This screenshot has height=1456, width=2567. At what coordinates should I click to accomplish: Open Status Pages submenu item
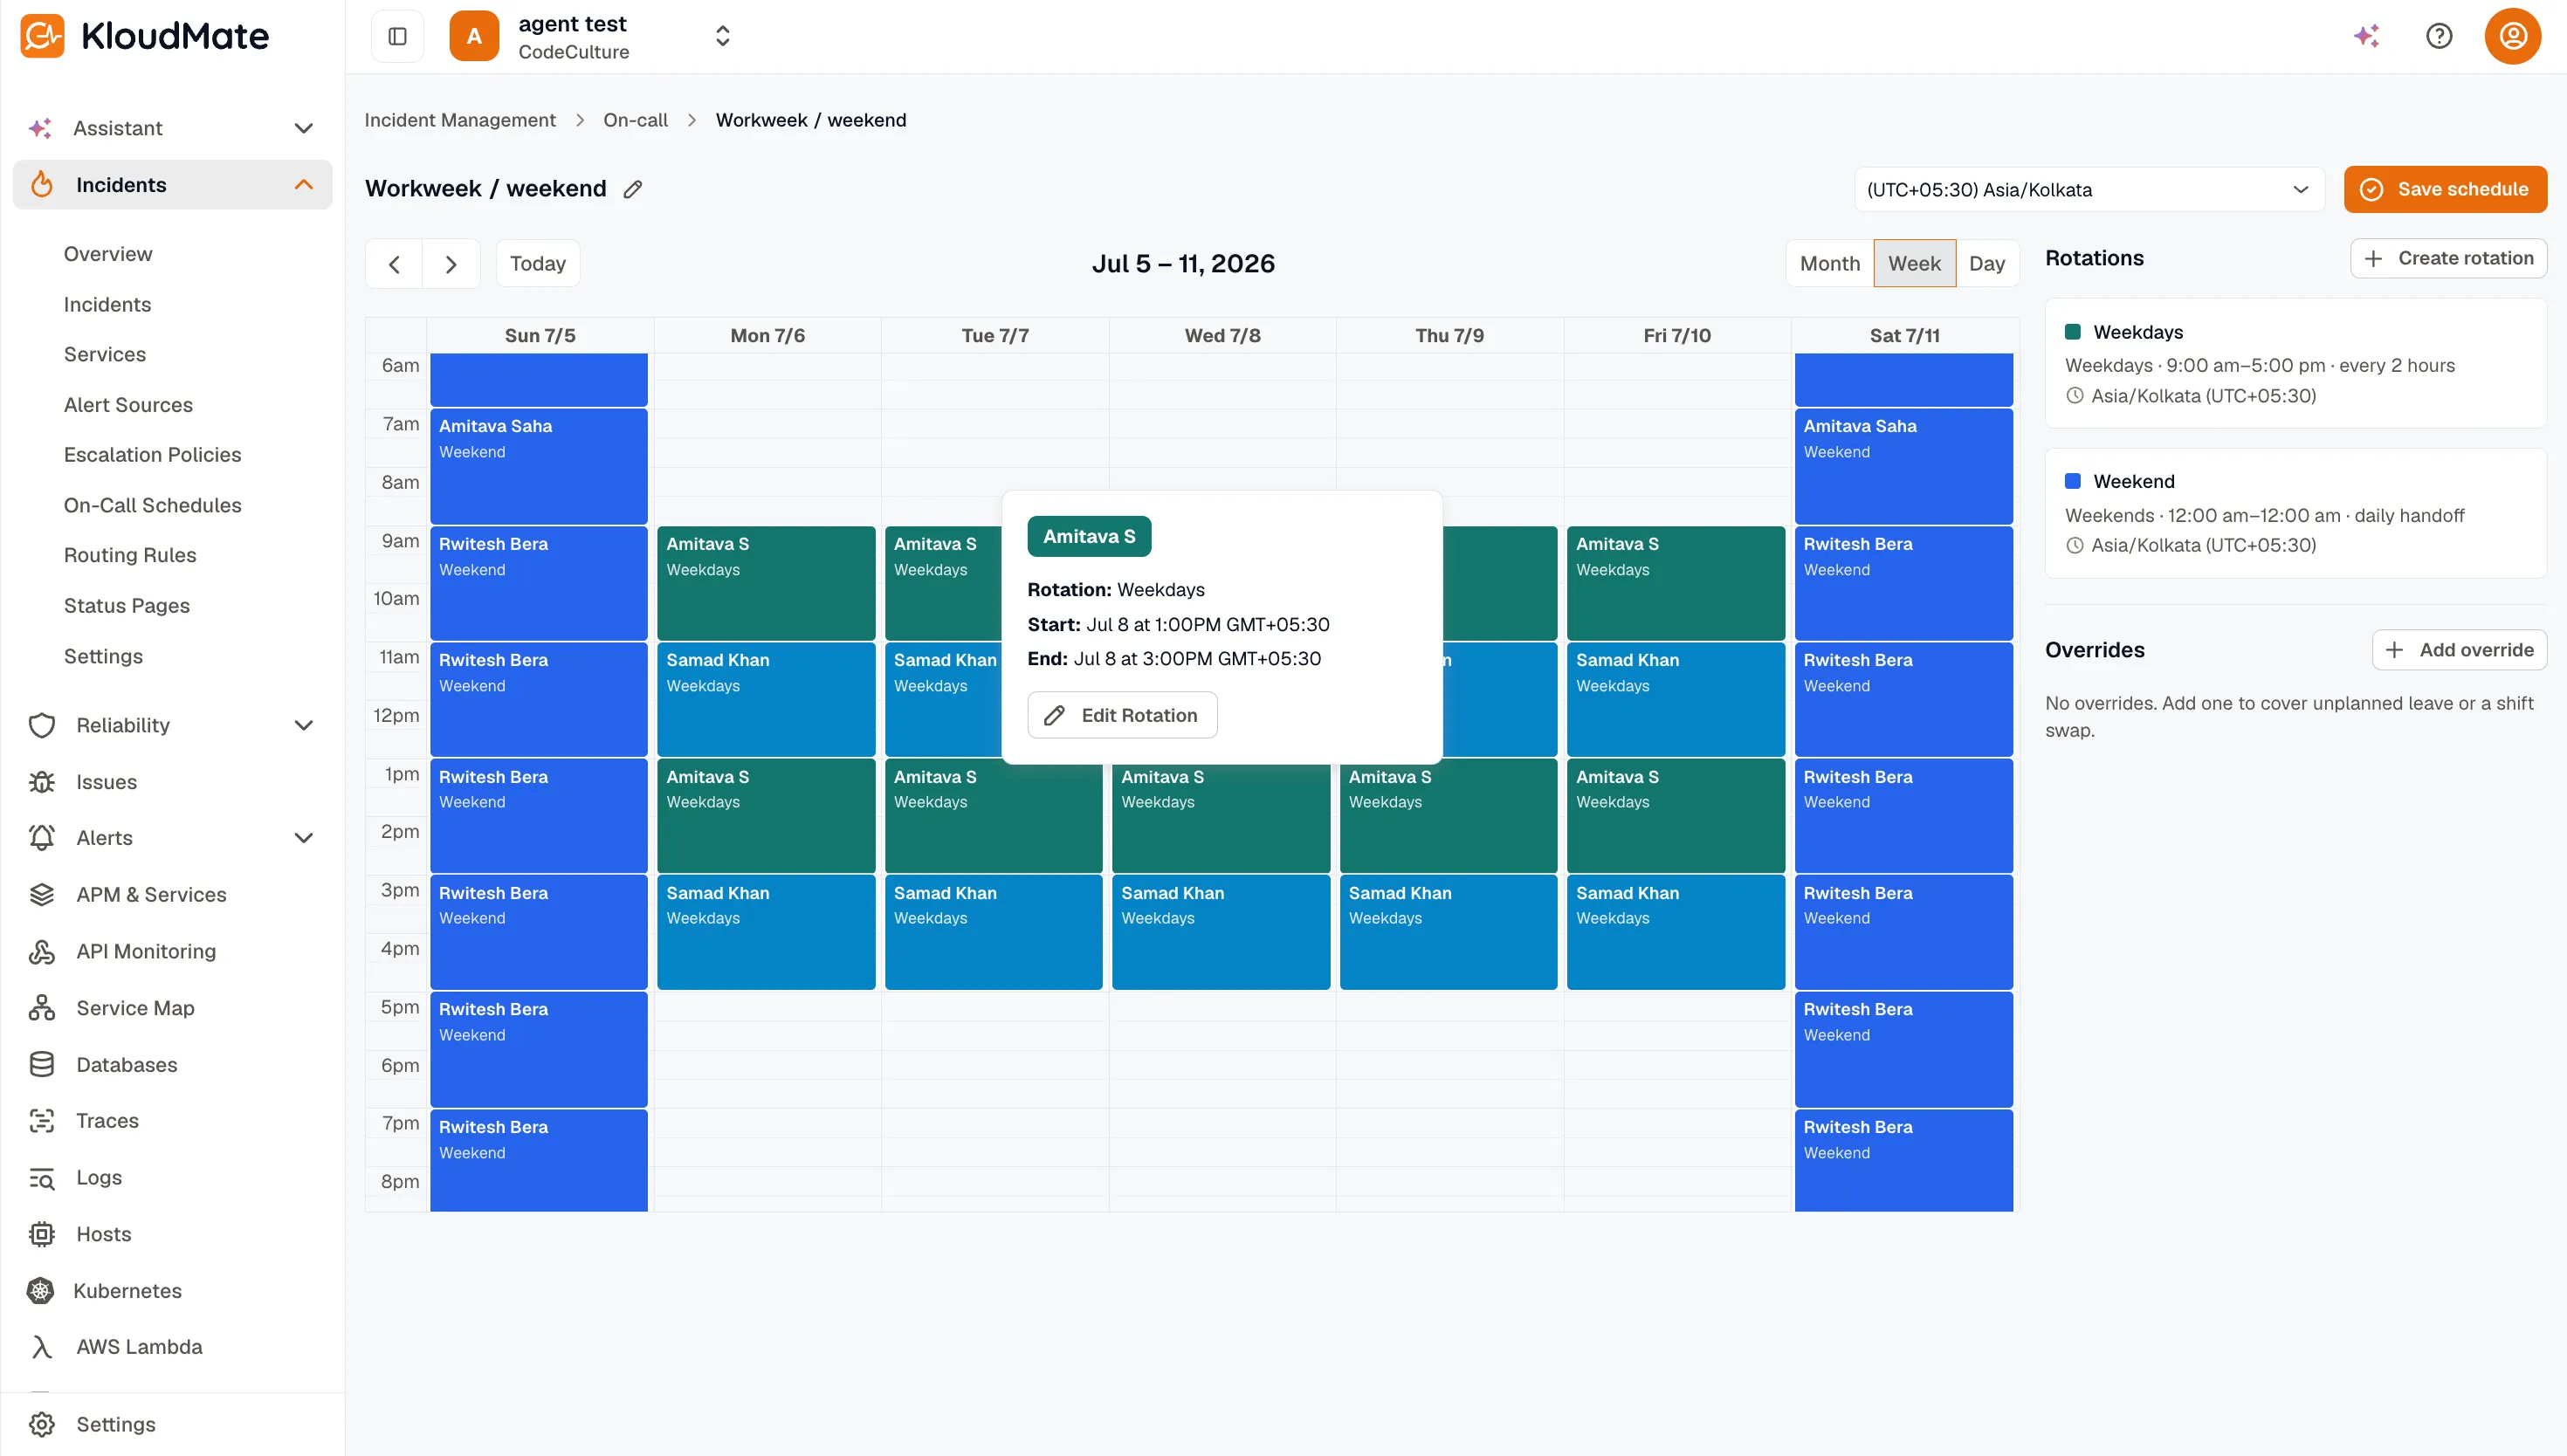(127, 606)
